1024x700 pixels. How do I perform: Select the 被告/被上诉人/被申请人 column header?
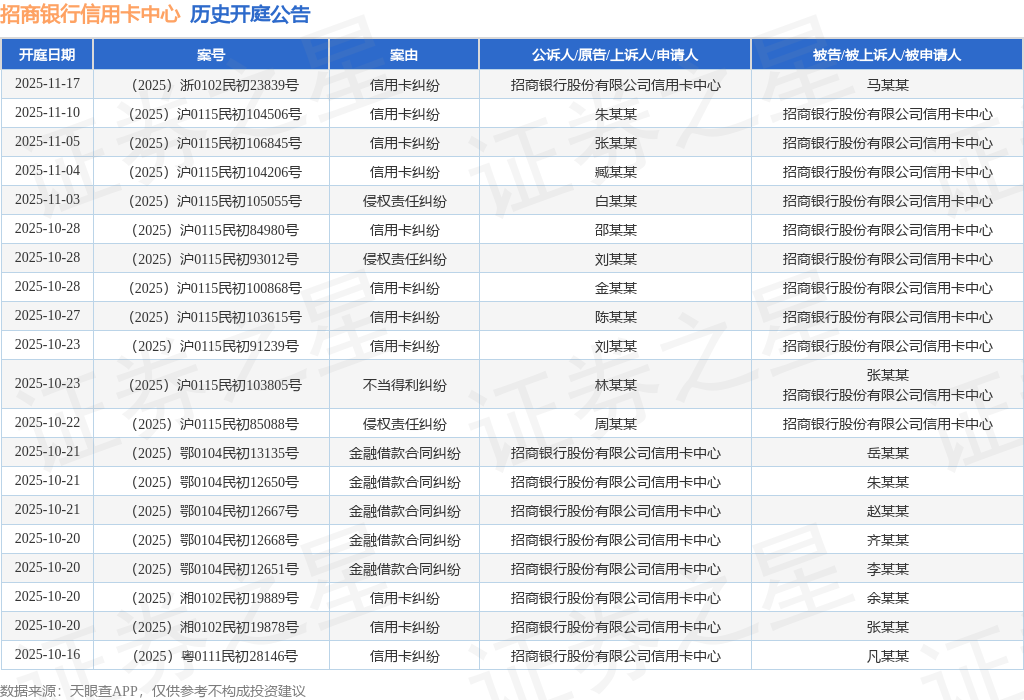coord(887,55)
